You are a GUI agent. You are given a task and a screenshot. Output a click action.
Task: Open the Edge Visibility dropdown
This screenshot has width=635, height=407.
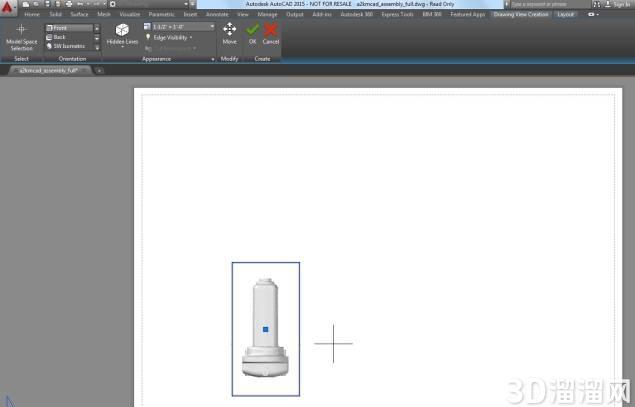[x=173, y=38]
